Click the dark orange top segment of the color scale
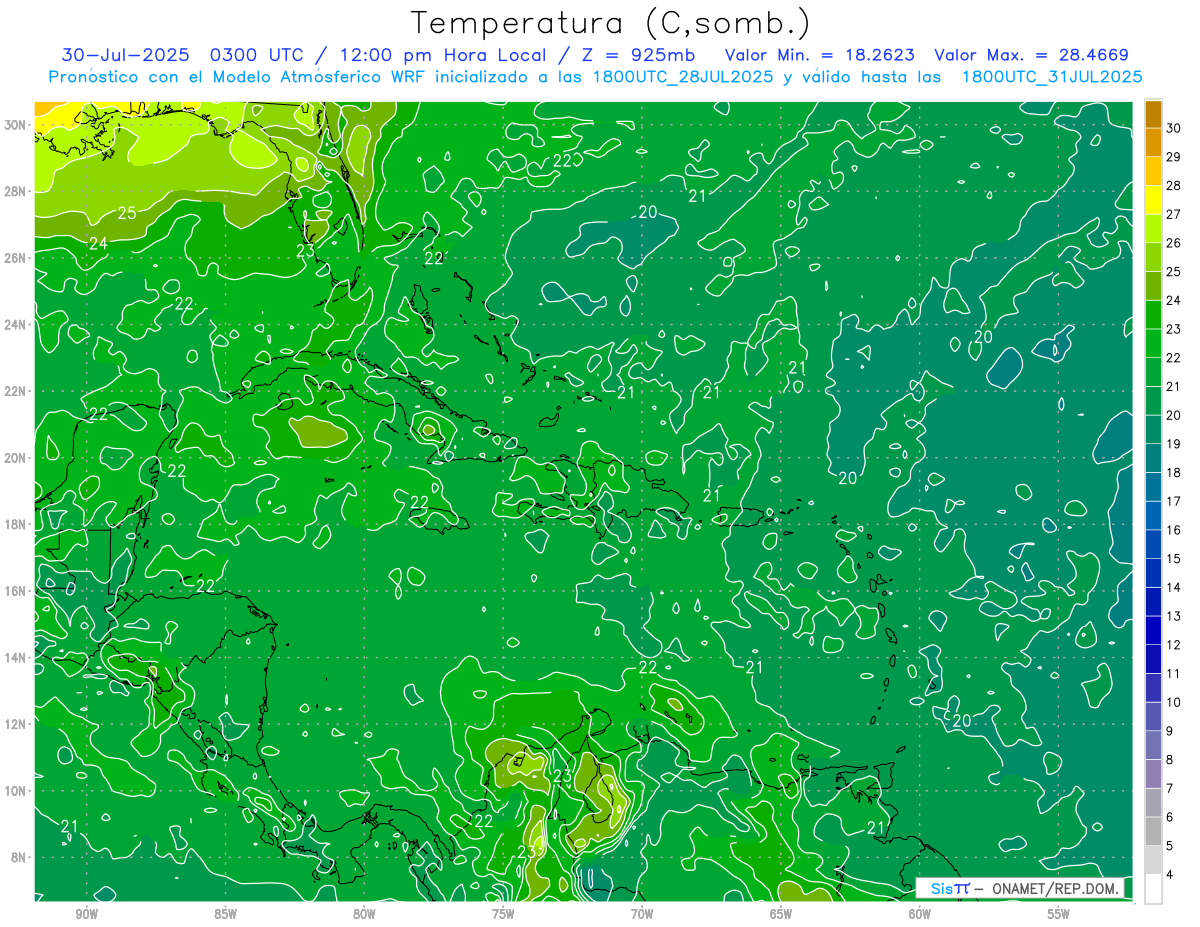Screen dimensions: 1200x927 [x=1153, y=114]
